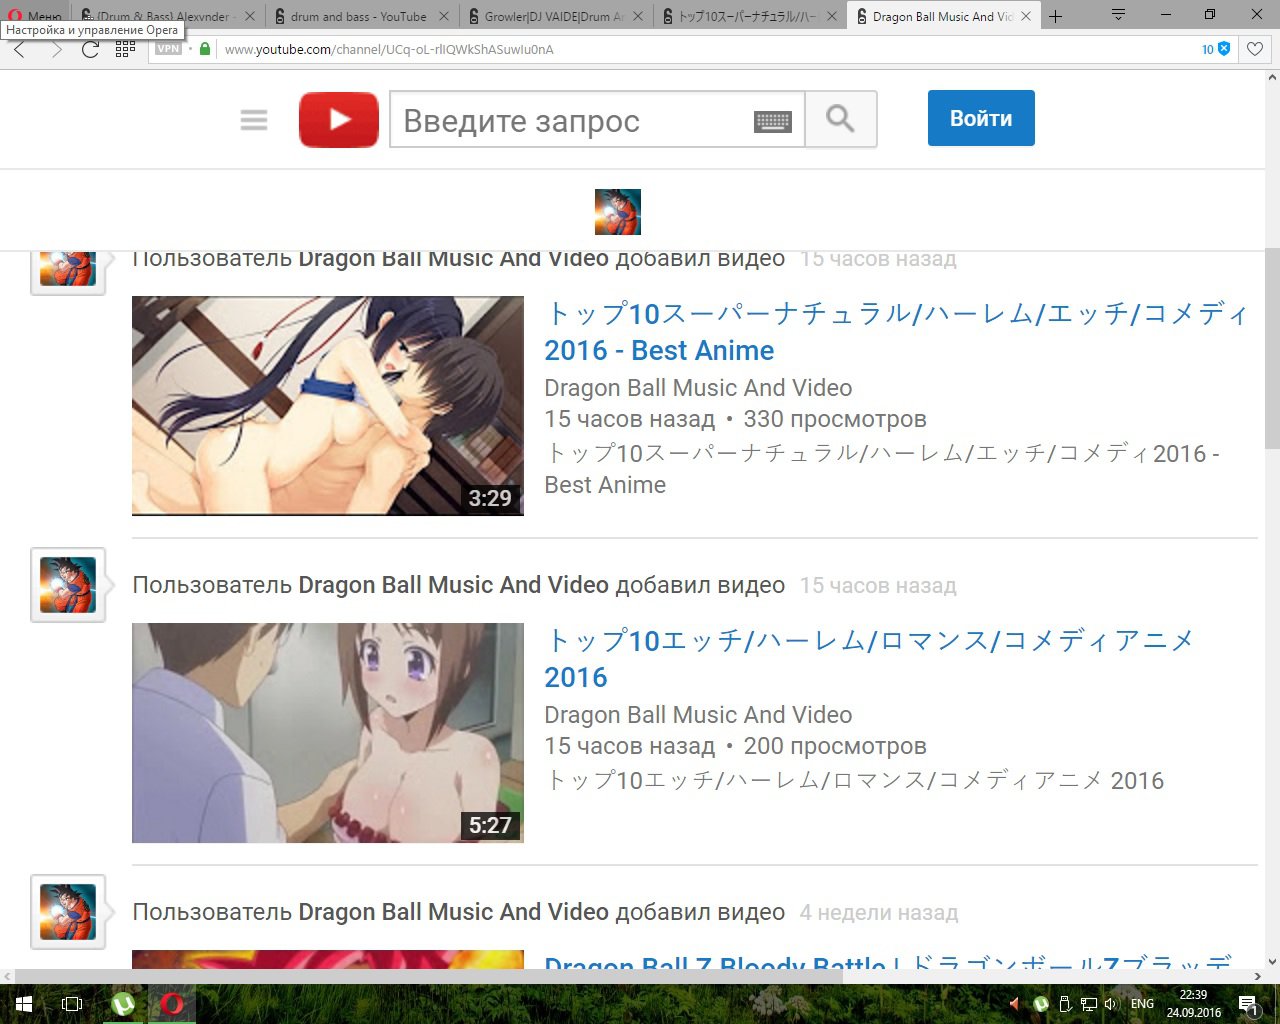This screenshot has height=1024, width=1280.
Task: Open the network tray icon
Action: click(x=1088, y=1004)
